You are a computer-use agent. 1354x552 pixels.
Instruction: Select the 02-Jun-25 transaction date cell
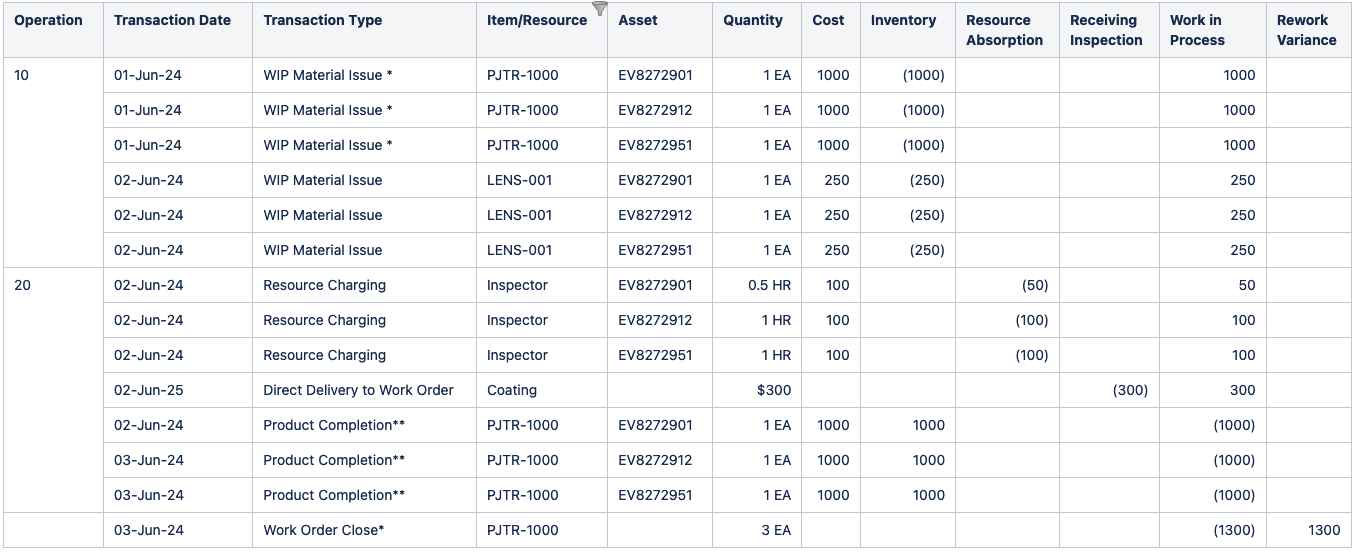[x=148, y=390]
